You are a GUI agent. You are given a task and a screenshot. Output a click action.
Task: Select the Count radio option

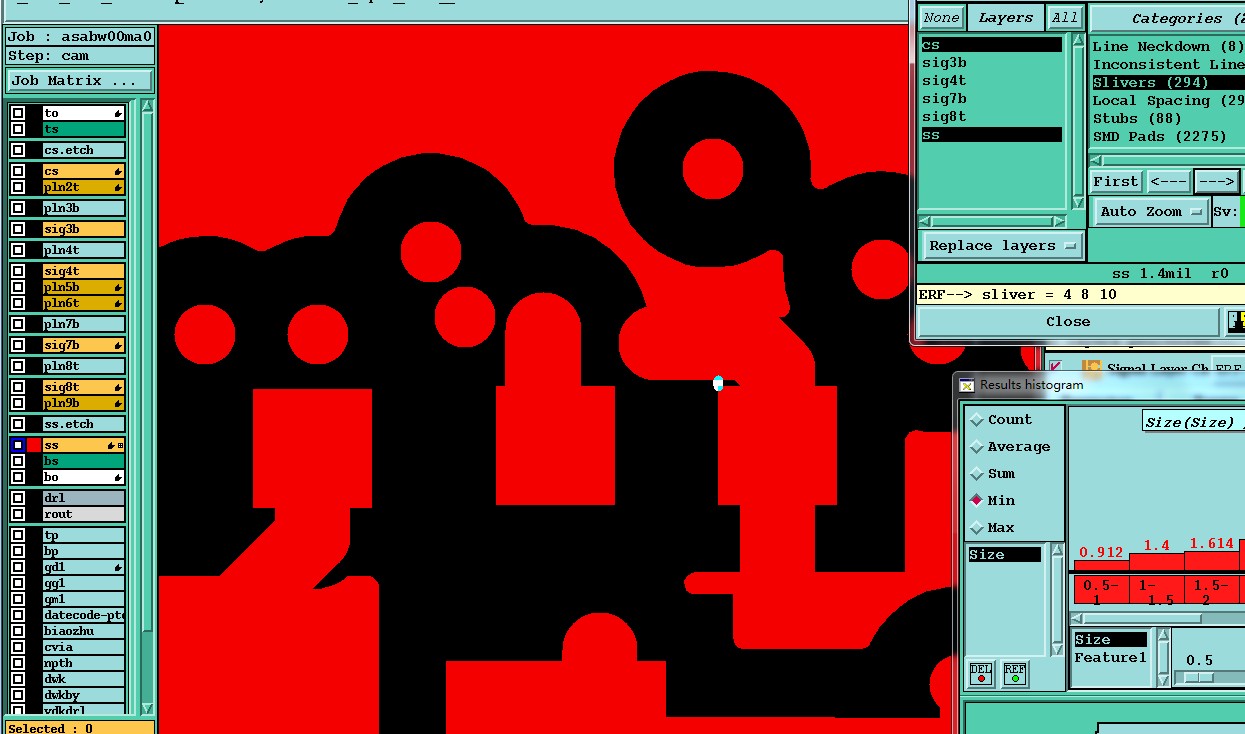pyautogui.click(x=1000, y=420)
